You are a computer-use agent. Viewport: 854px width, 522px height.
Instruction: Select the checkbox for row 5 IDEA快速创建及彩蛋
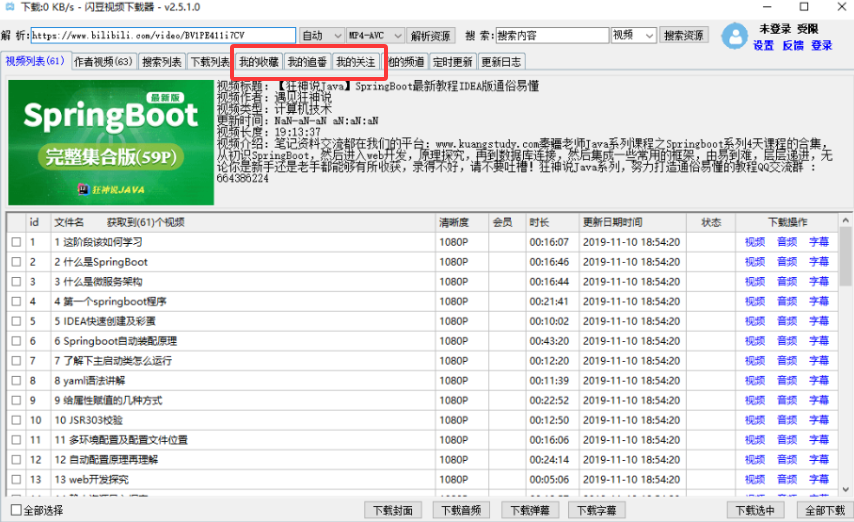pyautogui.click(x=16, y=321)
